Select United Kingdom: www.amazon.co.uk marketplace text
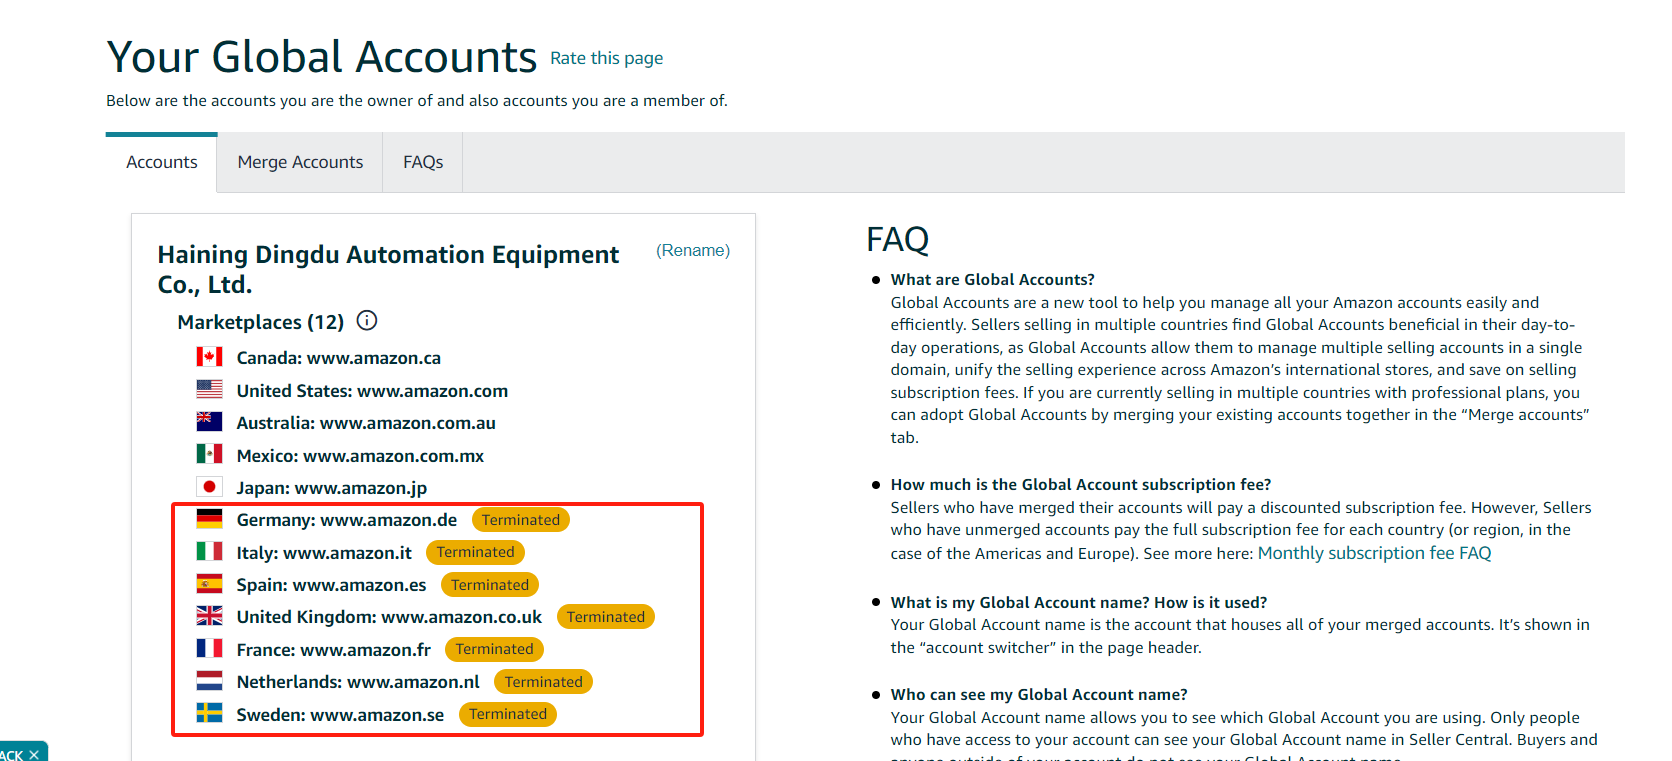Image resolution: width=1672 pixels, height=761 pixels. point(389,617)
